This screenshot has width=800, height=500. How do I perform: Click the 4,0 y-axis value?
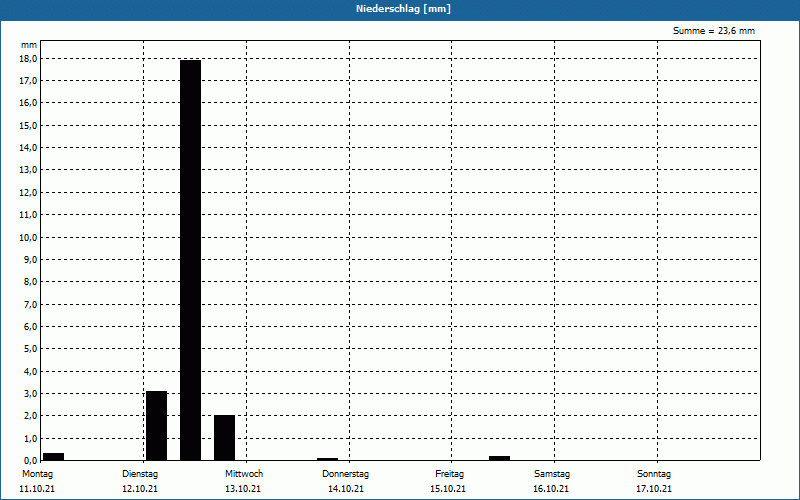(31, 371)
